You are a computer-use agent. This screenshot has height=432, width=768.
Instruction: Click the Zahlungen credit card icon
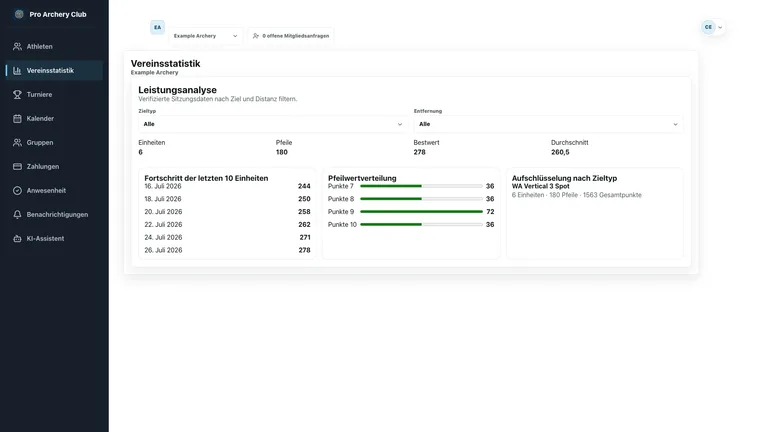tap(17, 167)
